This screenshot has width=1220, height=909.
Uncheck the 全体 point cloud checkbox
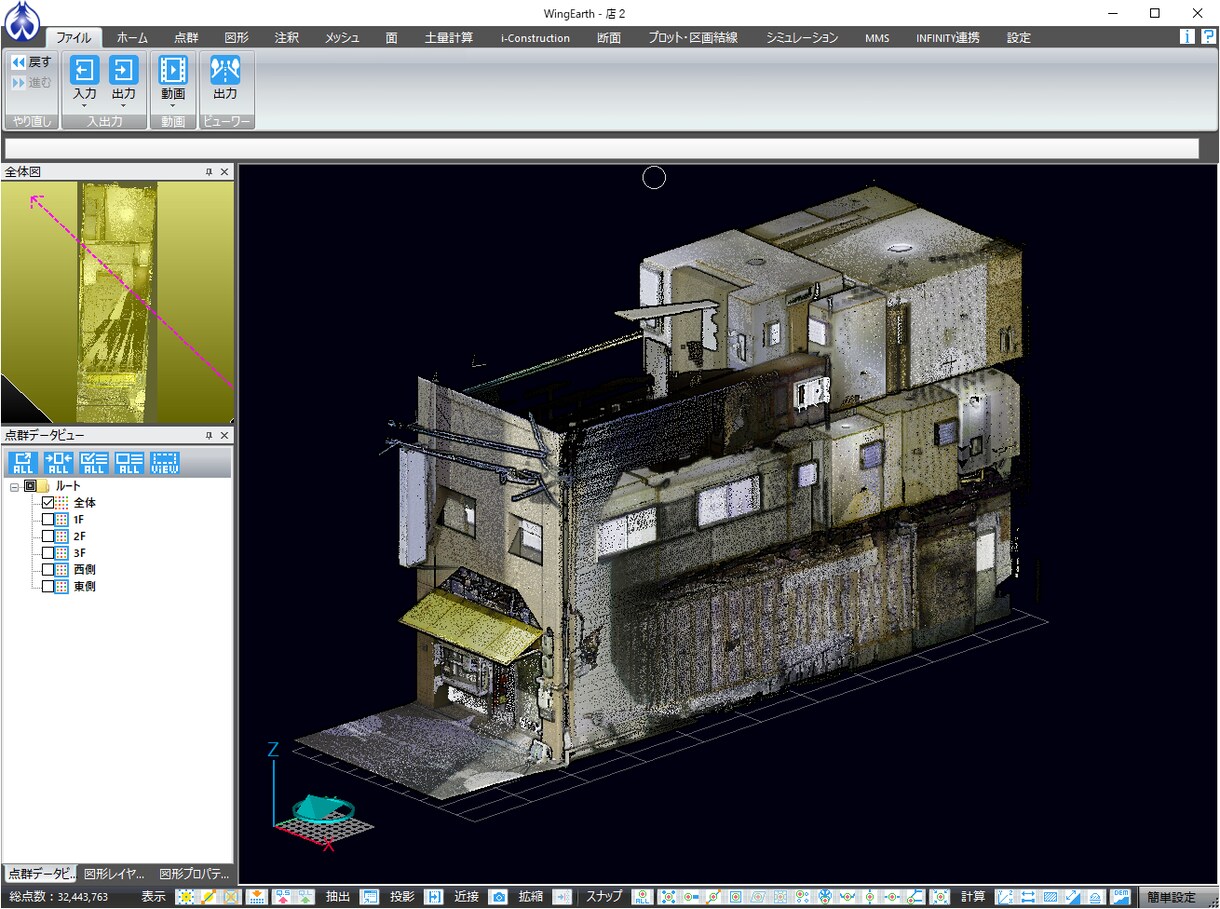pos(48,503)
